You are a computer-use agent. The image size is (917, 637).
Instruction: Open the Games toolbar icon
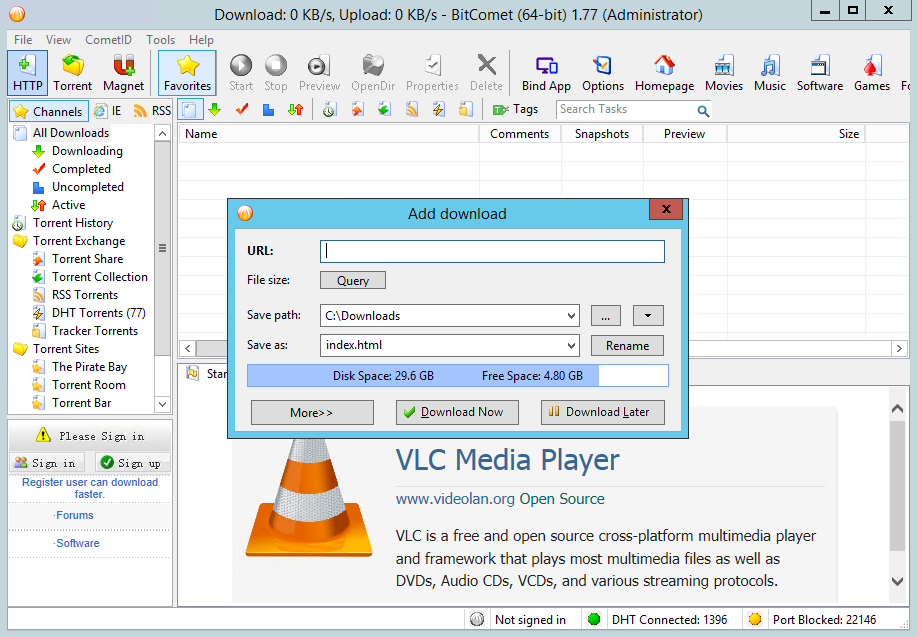point(872,73)
